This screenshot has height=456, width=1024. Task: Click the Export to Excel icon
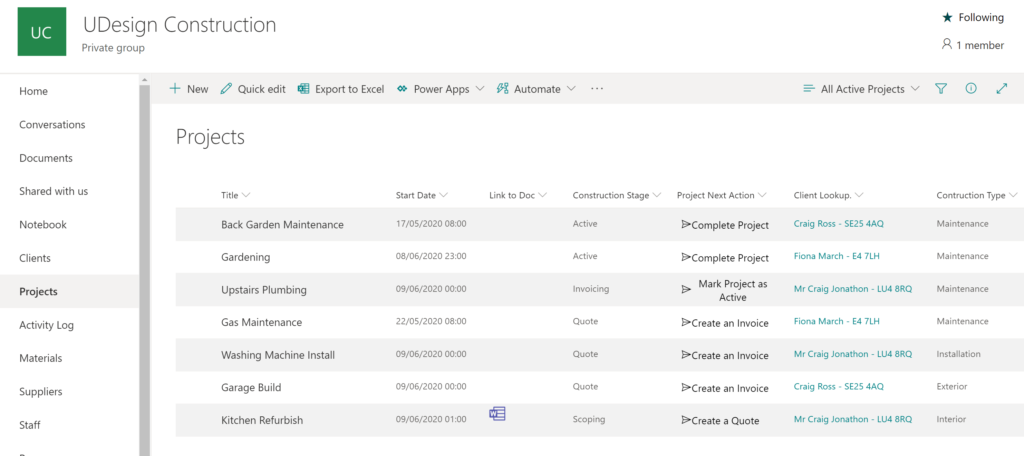click(303, 89)
